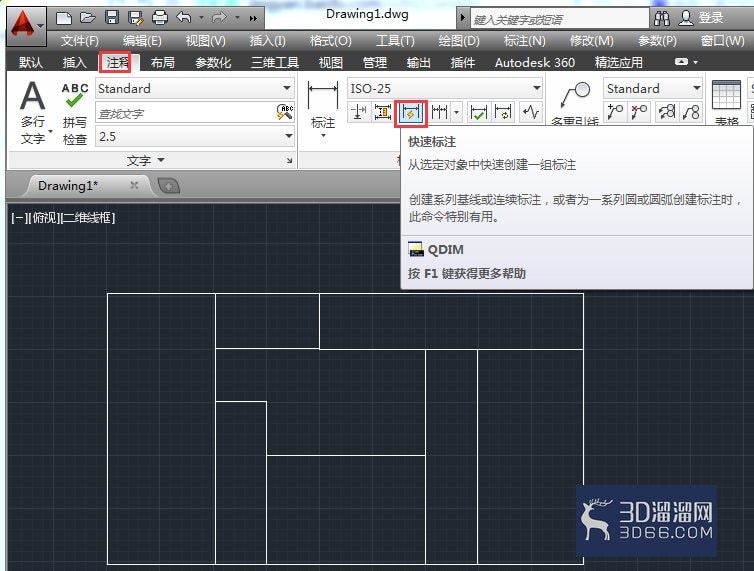Click the add leader icon
Image resolution: width=754 pixels, height=571 pixels.
pos(615,112)
